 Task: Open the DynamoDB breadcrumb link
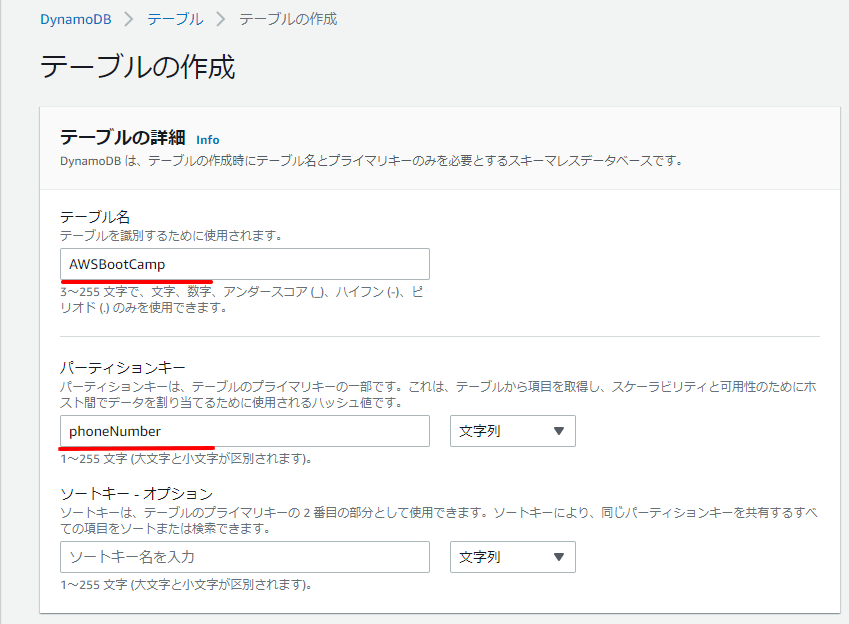coord(76,20)
